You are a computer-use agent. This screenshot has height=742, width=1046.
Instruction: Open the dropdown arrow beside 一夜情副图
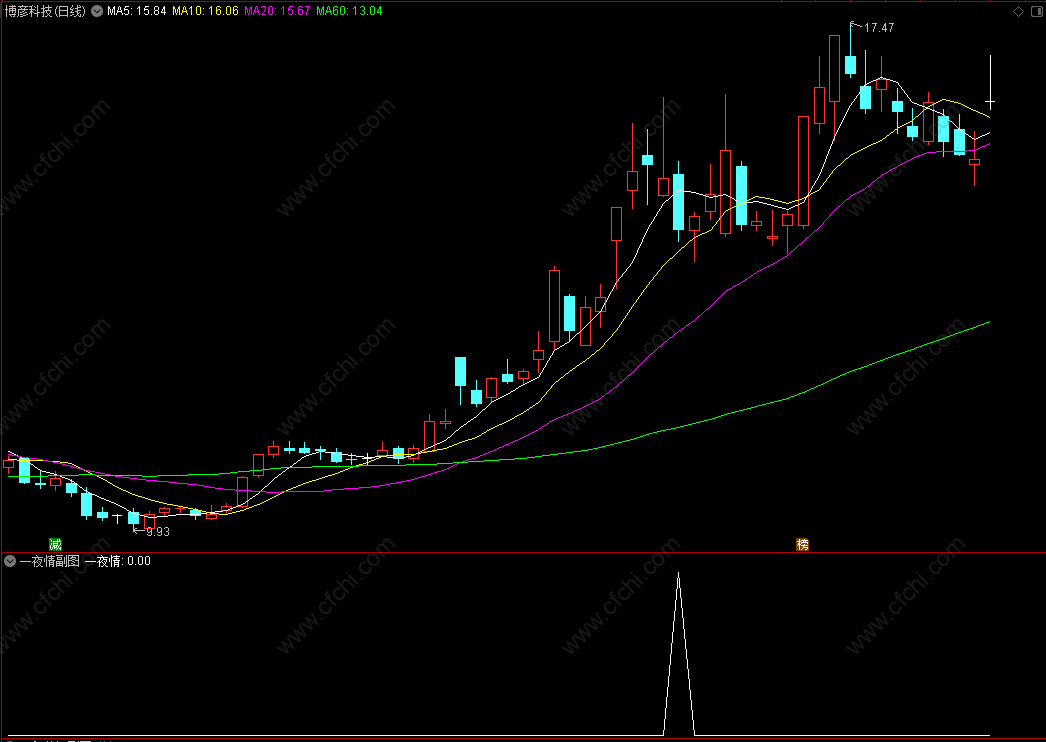pos(9,561)
